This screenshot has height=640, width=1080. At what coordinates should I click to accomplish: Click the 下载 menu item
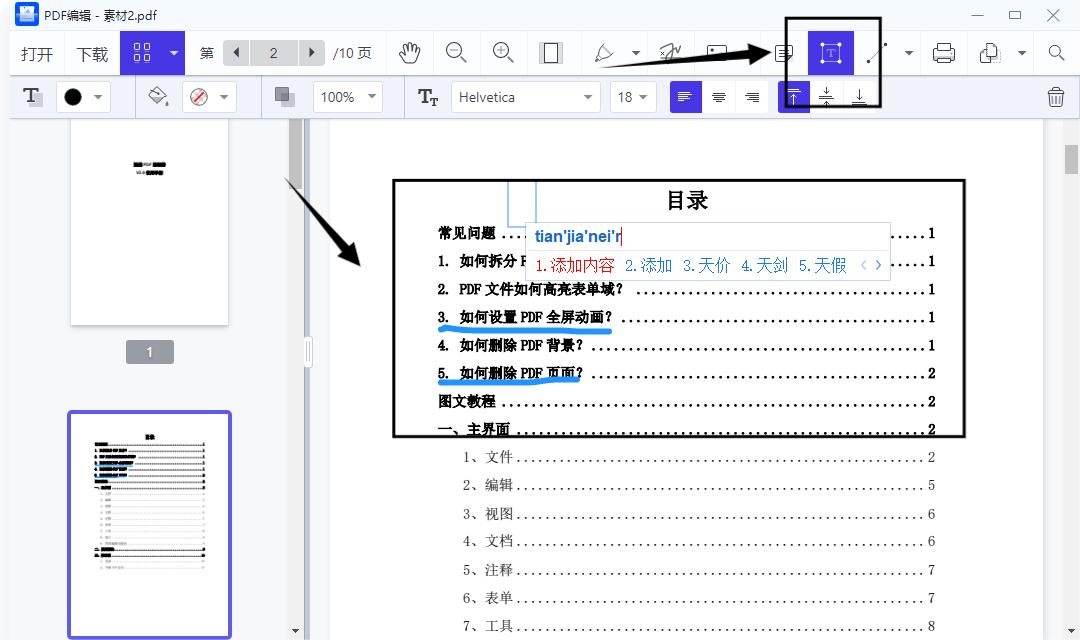(91, 53)
